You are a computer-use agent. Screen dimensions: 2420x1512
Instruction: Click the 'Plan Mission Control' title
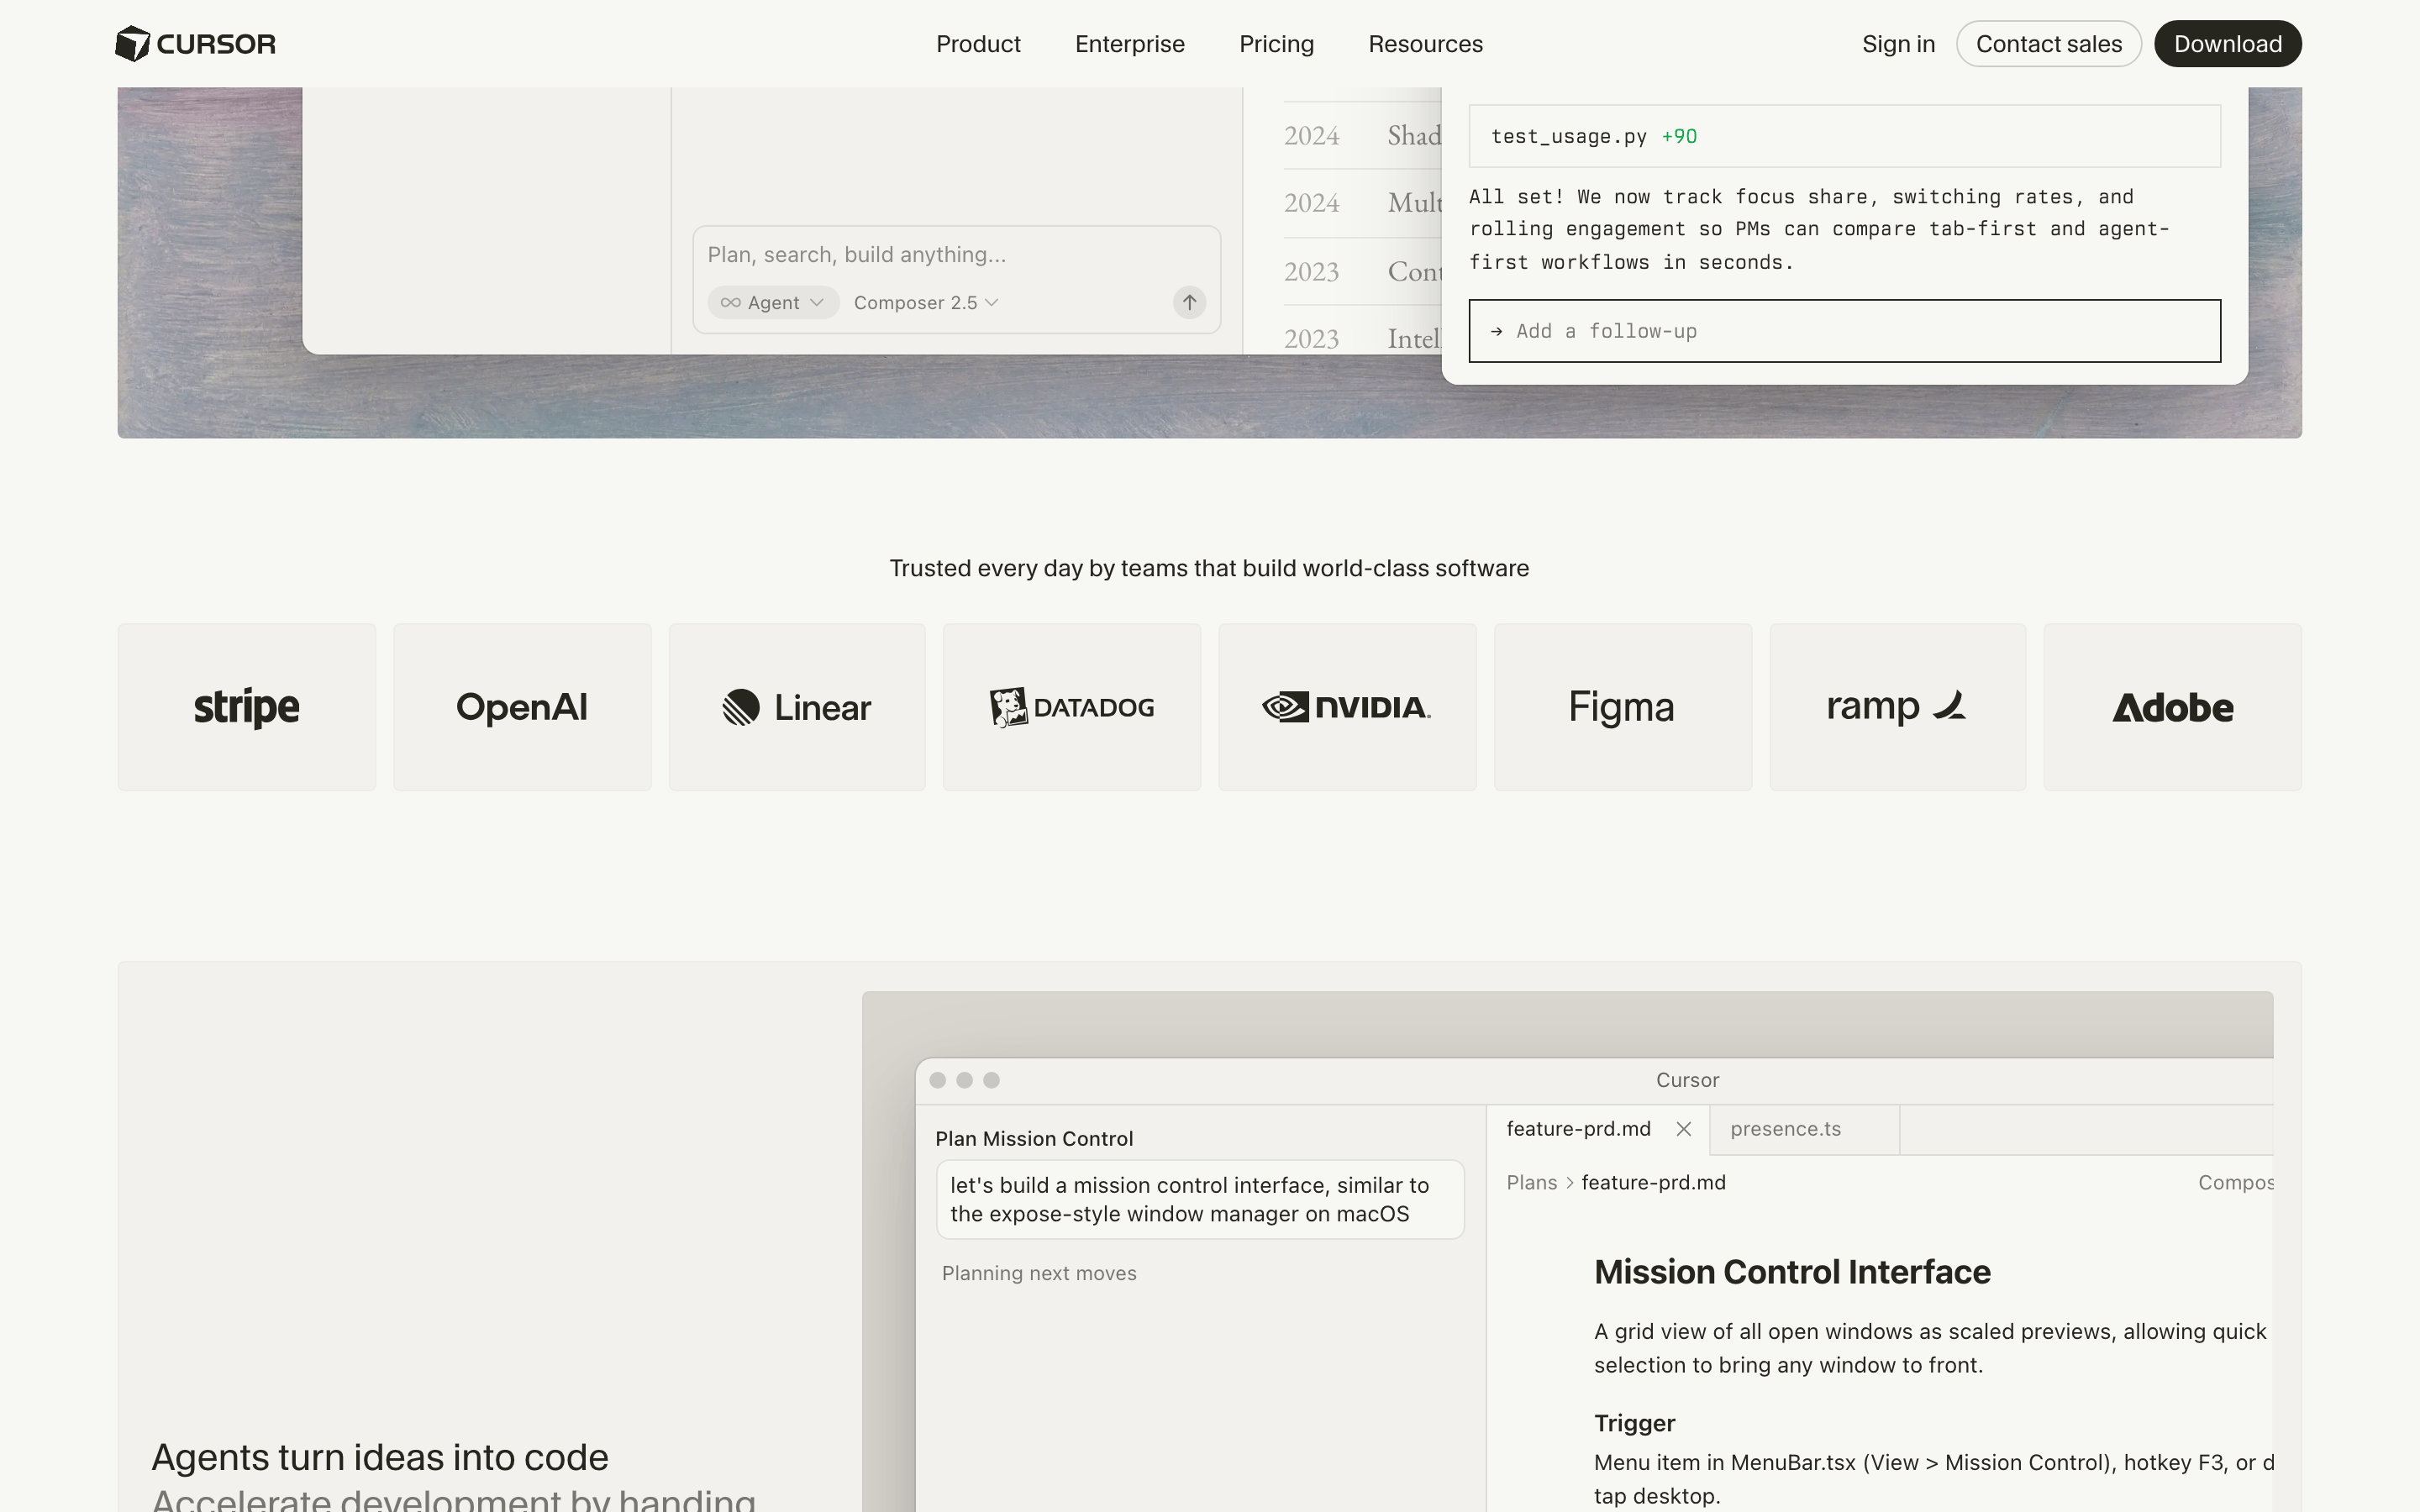[1034, 1139]
